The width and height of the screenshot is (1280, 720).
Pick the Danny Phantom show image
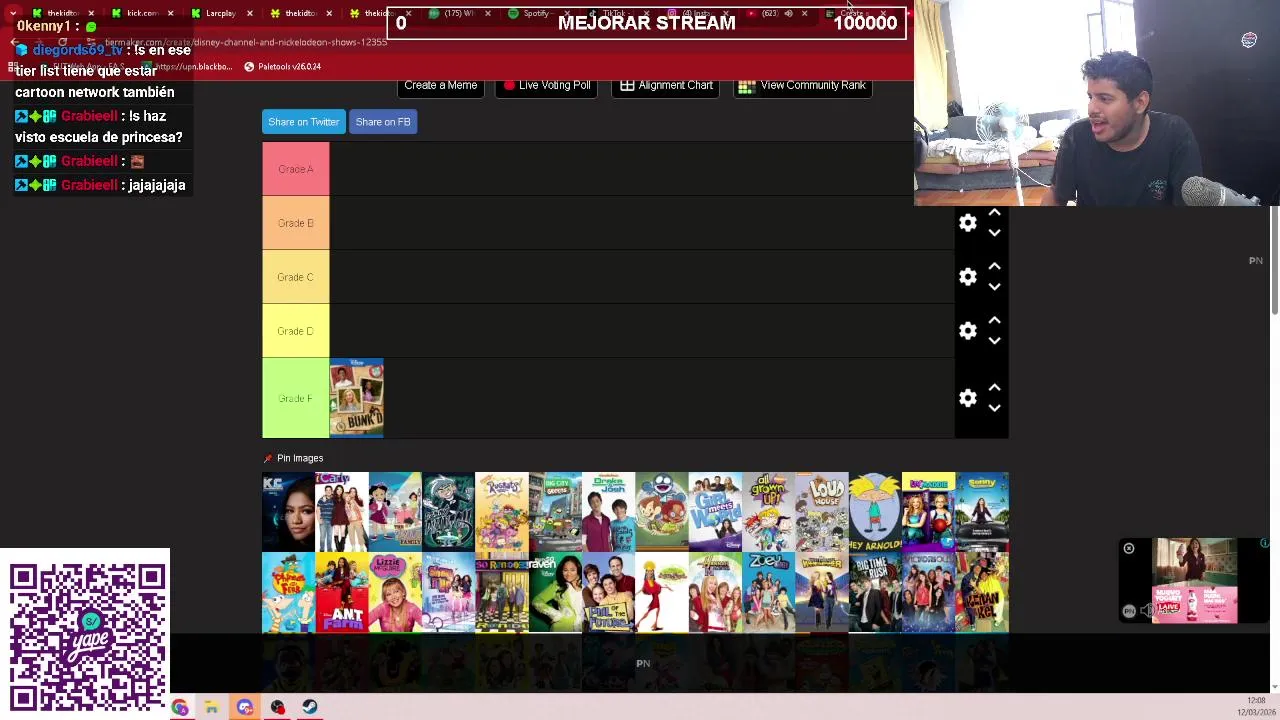(448, 512)
